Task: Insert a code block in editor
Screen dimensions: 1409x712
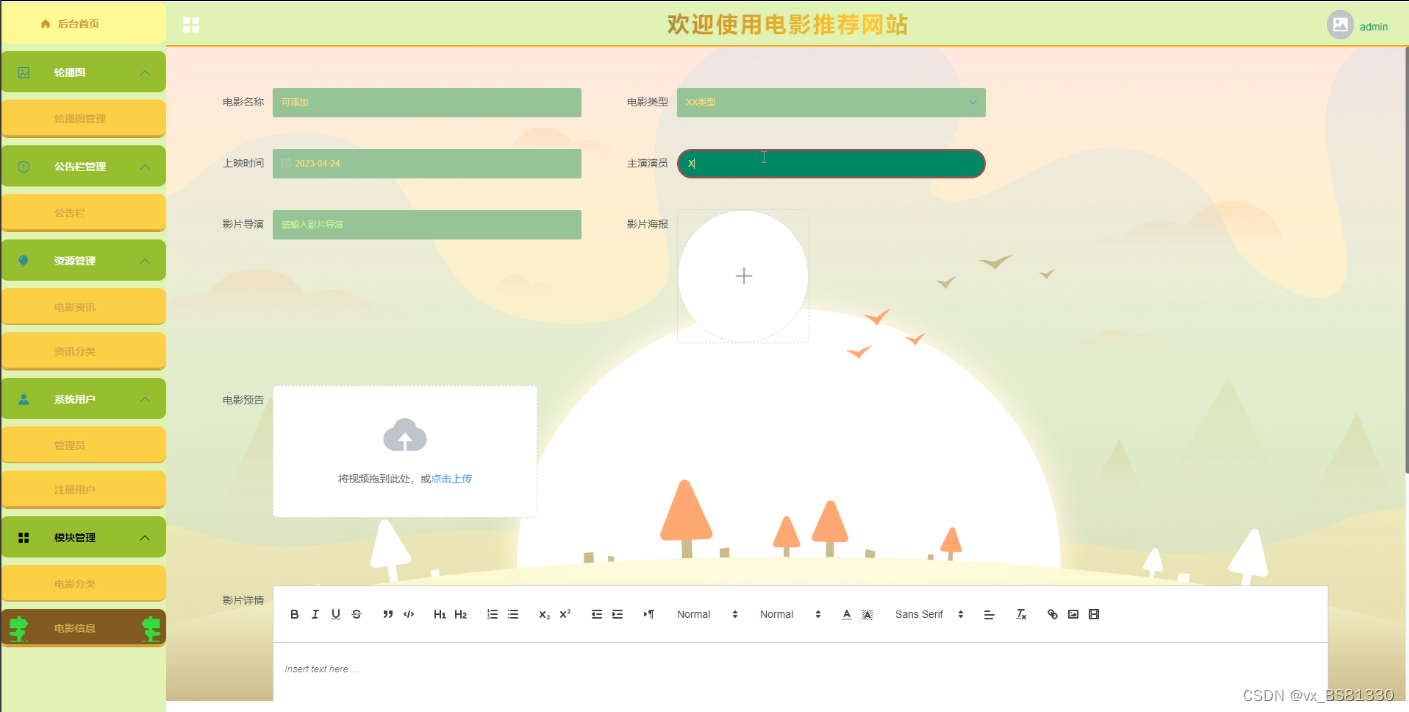Action: pyautogui.click(x=409, y=614)
